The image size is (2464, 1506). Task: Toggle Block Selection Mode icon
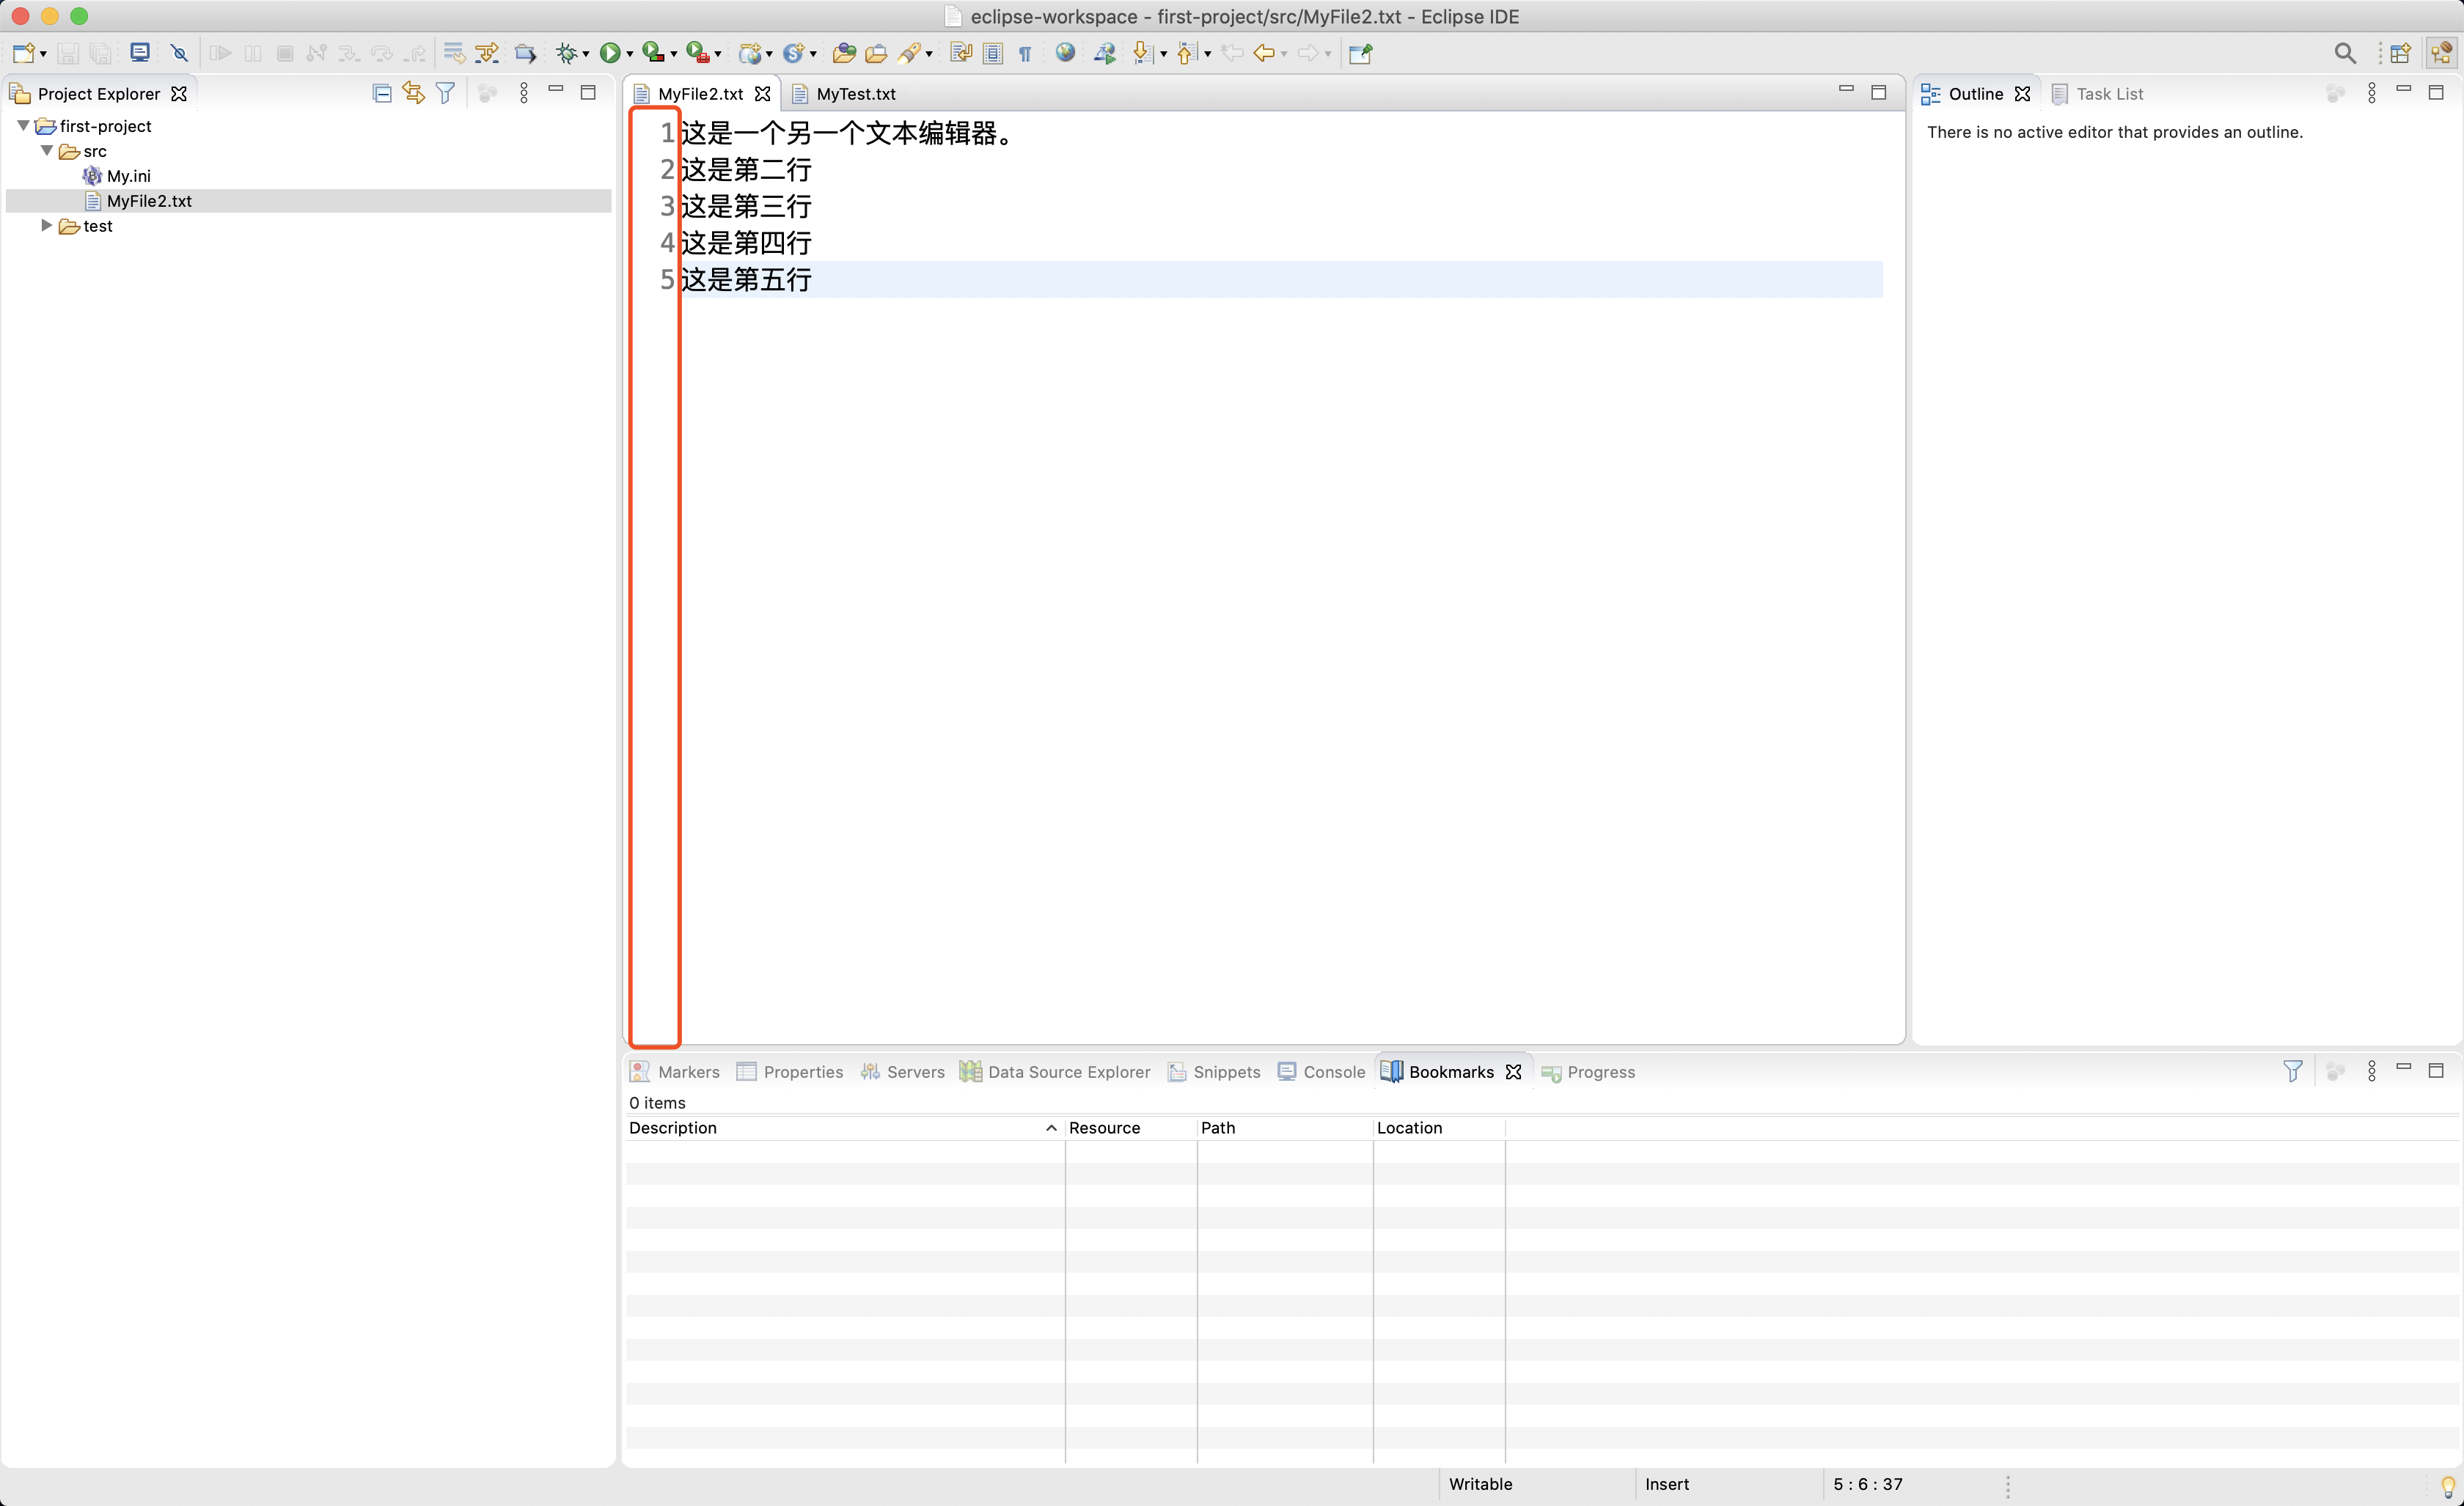click(x=993, y=53)
